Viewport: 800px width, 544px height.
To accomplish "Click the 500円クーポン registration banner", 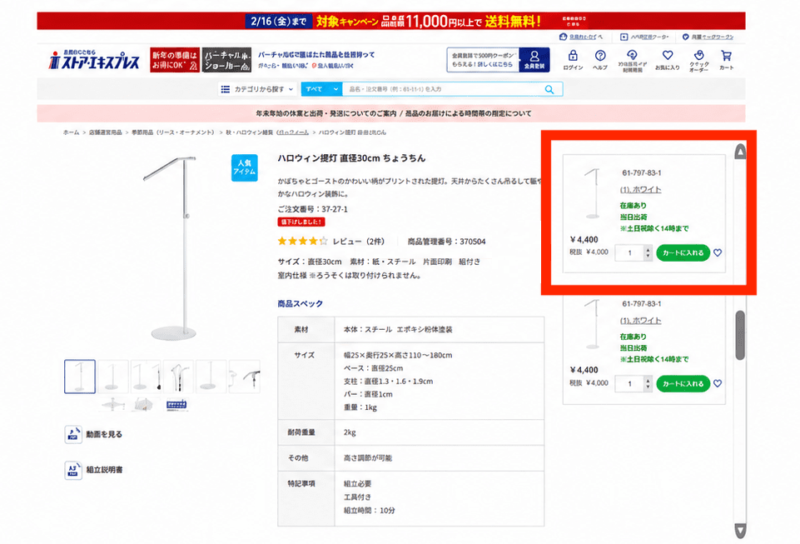I will click(x=483, y=60).
